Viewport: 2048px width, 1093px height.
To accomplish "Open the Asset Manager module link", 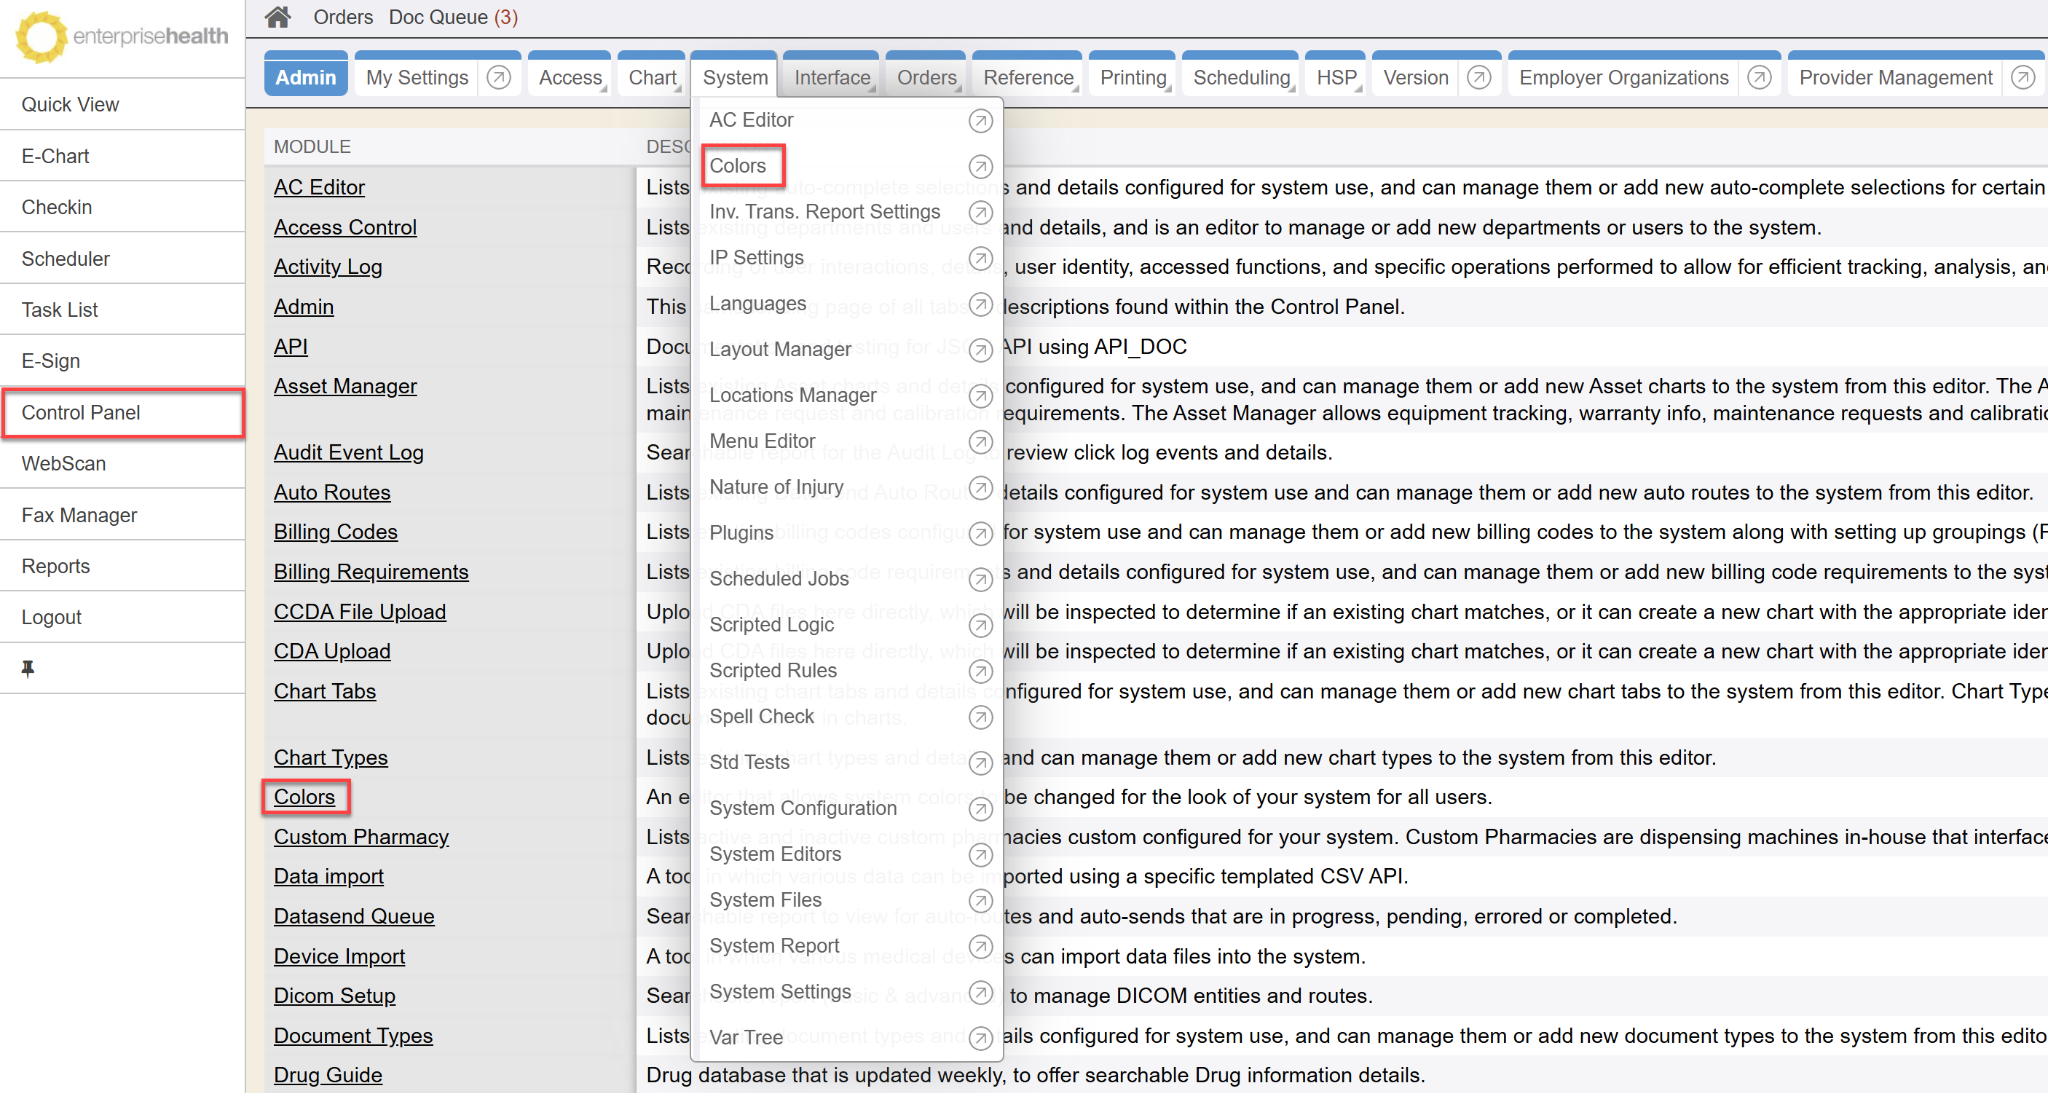I will pyautogui.click(x=345, y=386).
